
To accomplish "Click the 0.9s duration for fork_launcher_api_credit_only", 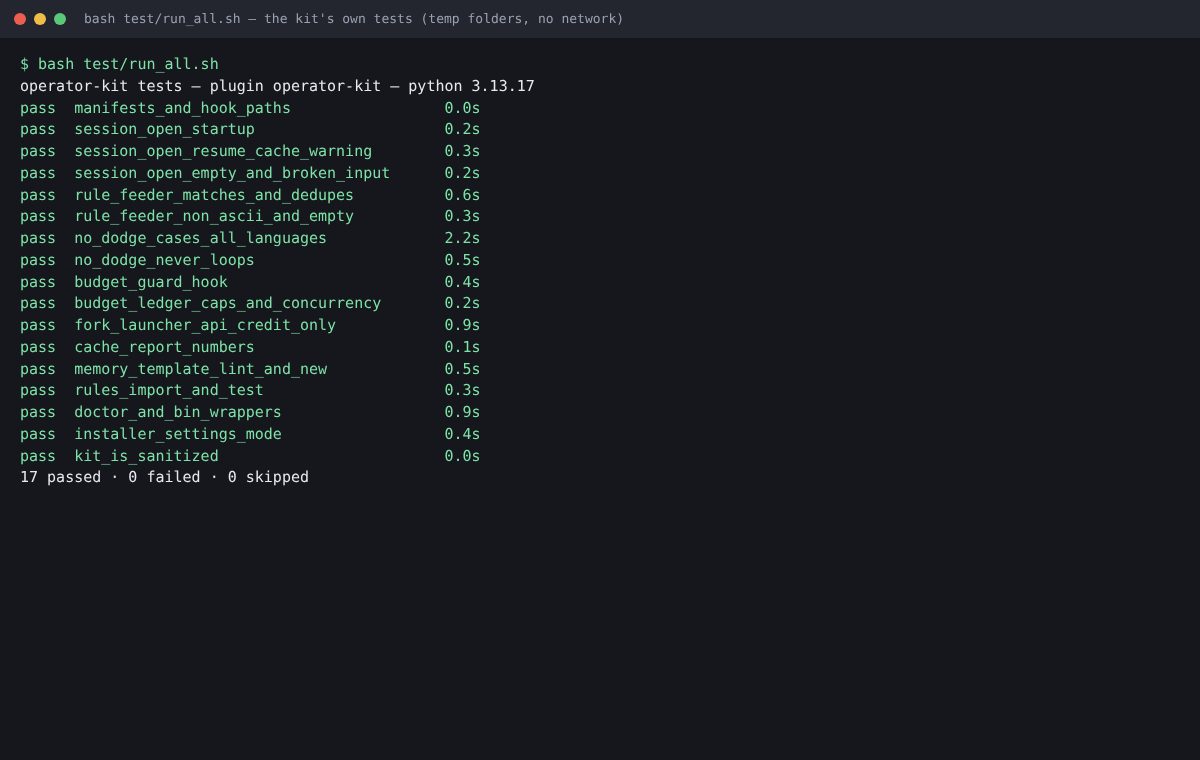I will pos(462,325).
